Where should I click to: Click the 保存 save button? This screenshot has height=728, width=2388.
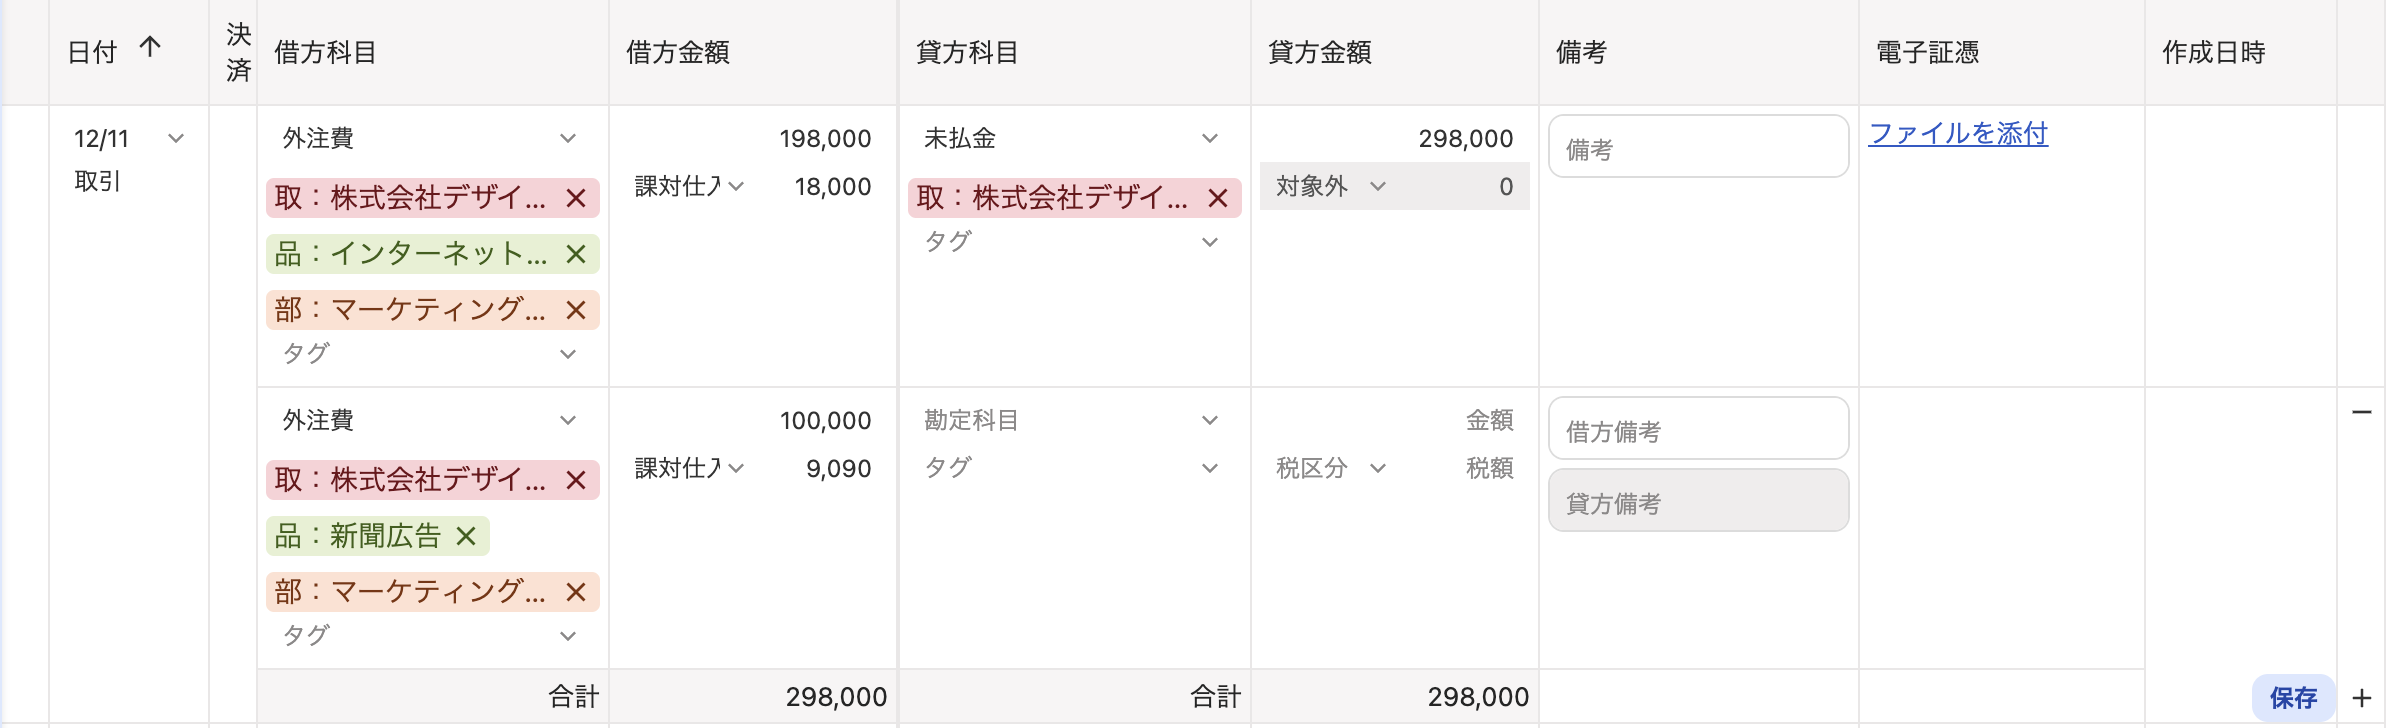pyautogui.click(x=2293, y=697)
